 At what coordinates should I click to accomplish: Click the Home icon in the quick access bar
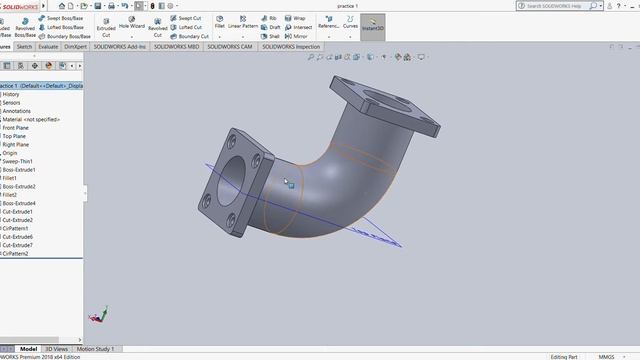(x=62, y=6)
